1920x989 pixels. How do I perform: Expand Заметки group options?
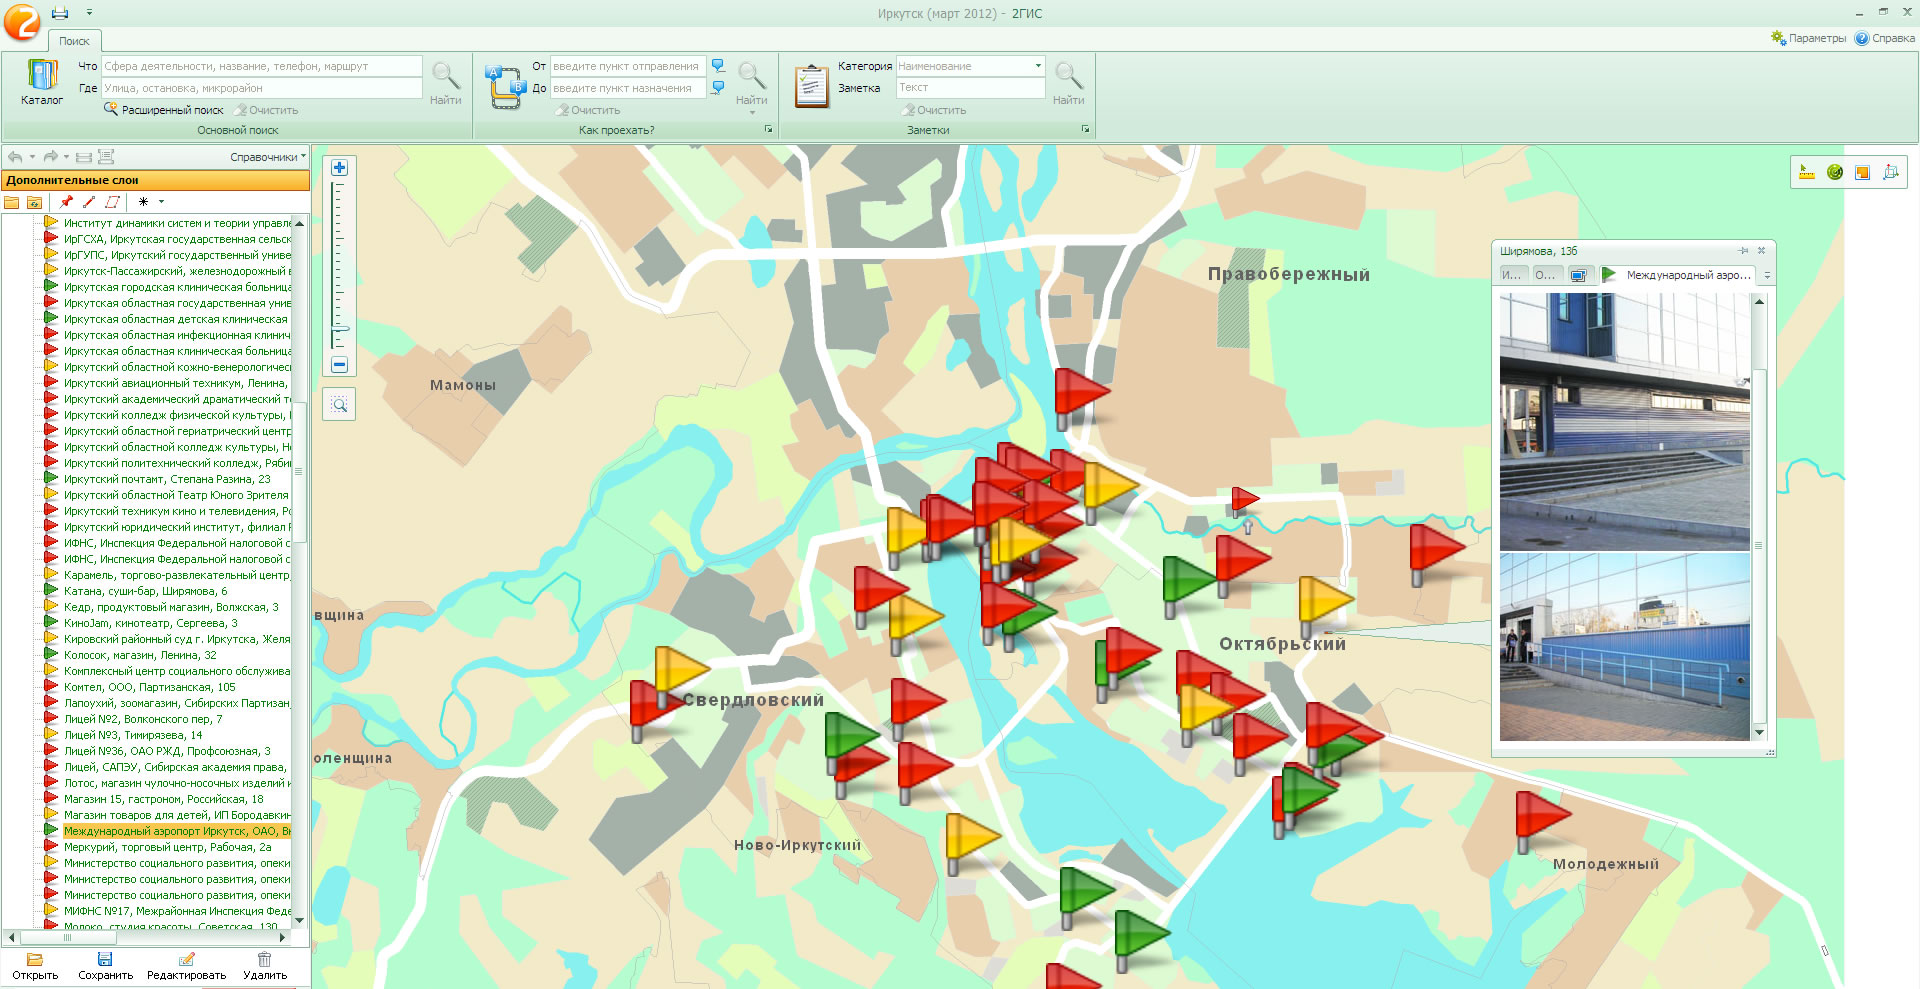coord(1085,130)
